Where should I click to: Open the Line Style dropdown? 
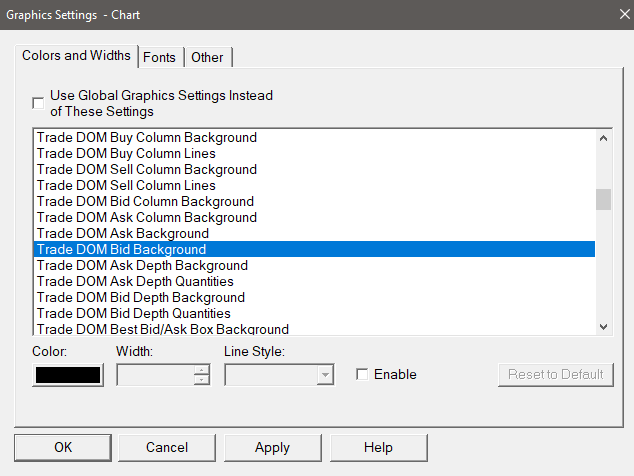pos(325,375)
